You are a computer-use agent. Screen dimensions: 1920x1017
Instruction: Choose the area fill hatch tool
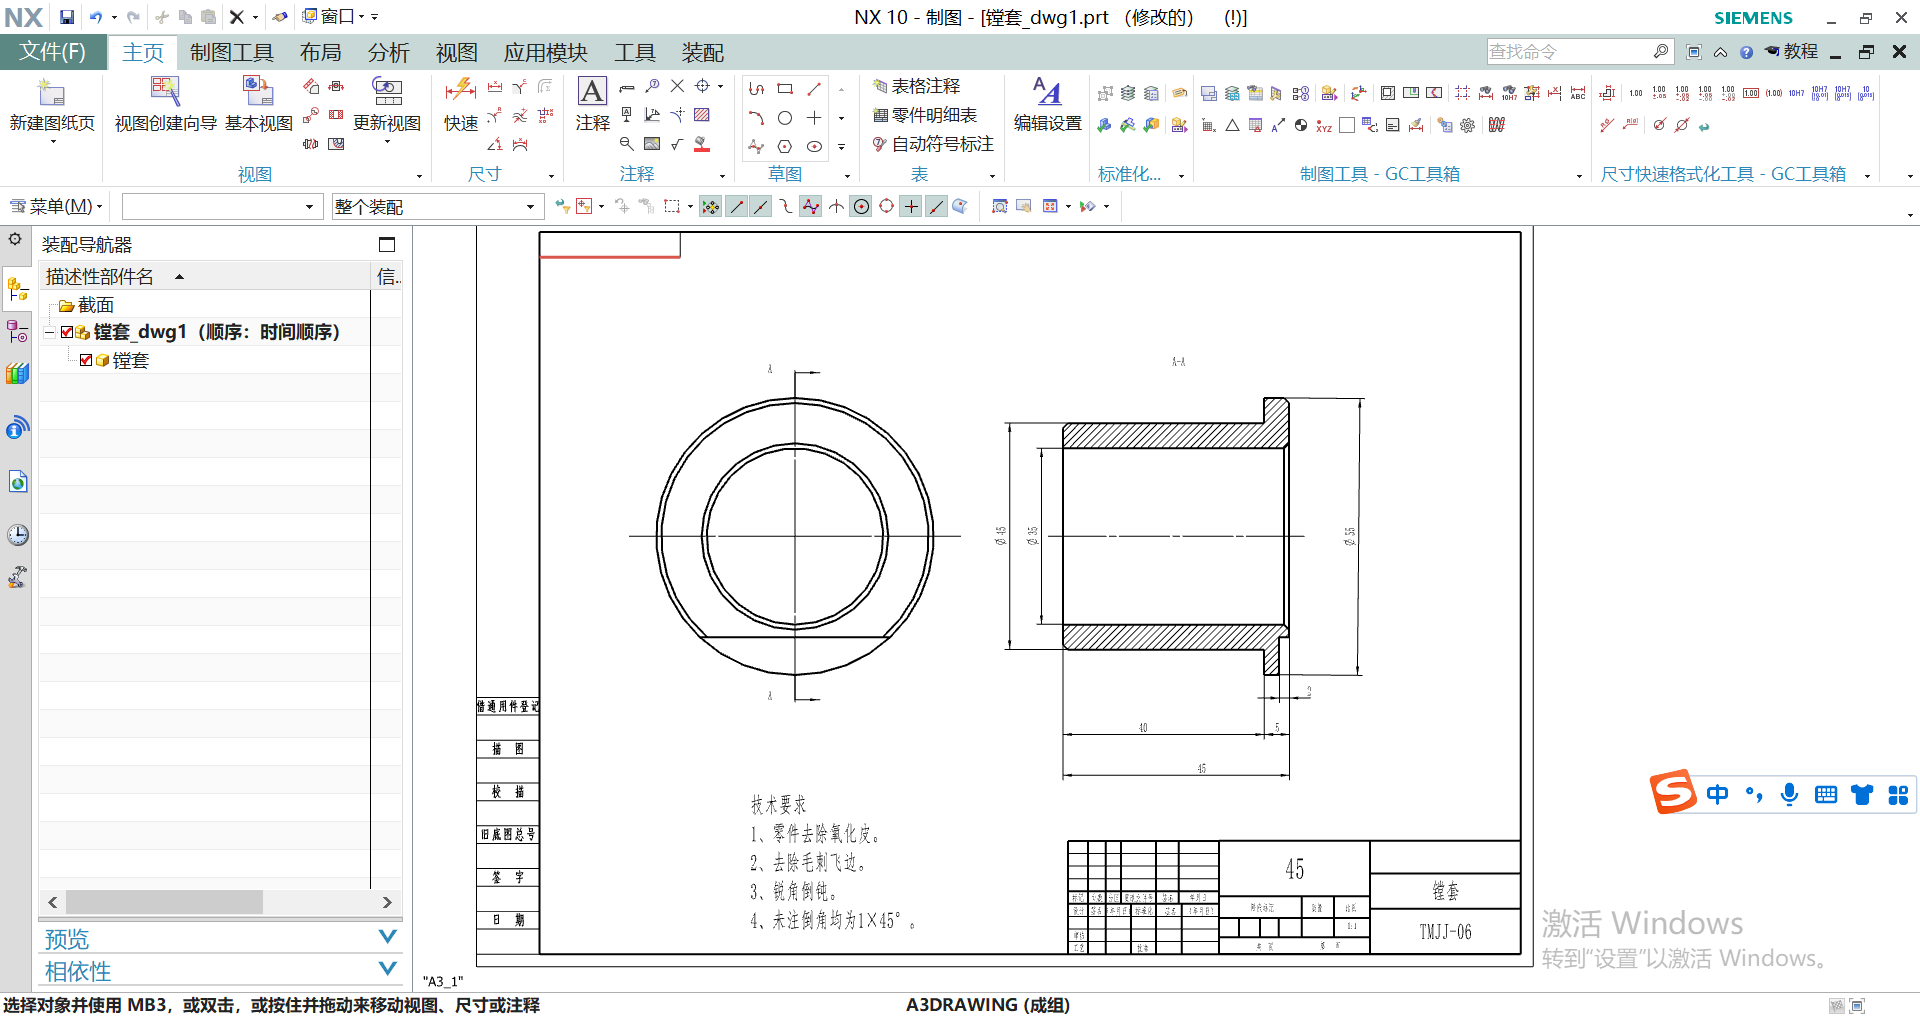coord(702,115)
